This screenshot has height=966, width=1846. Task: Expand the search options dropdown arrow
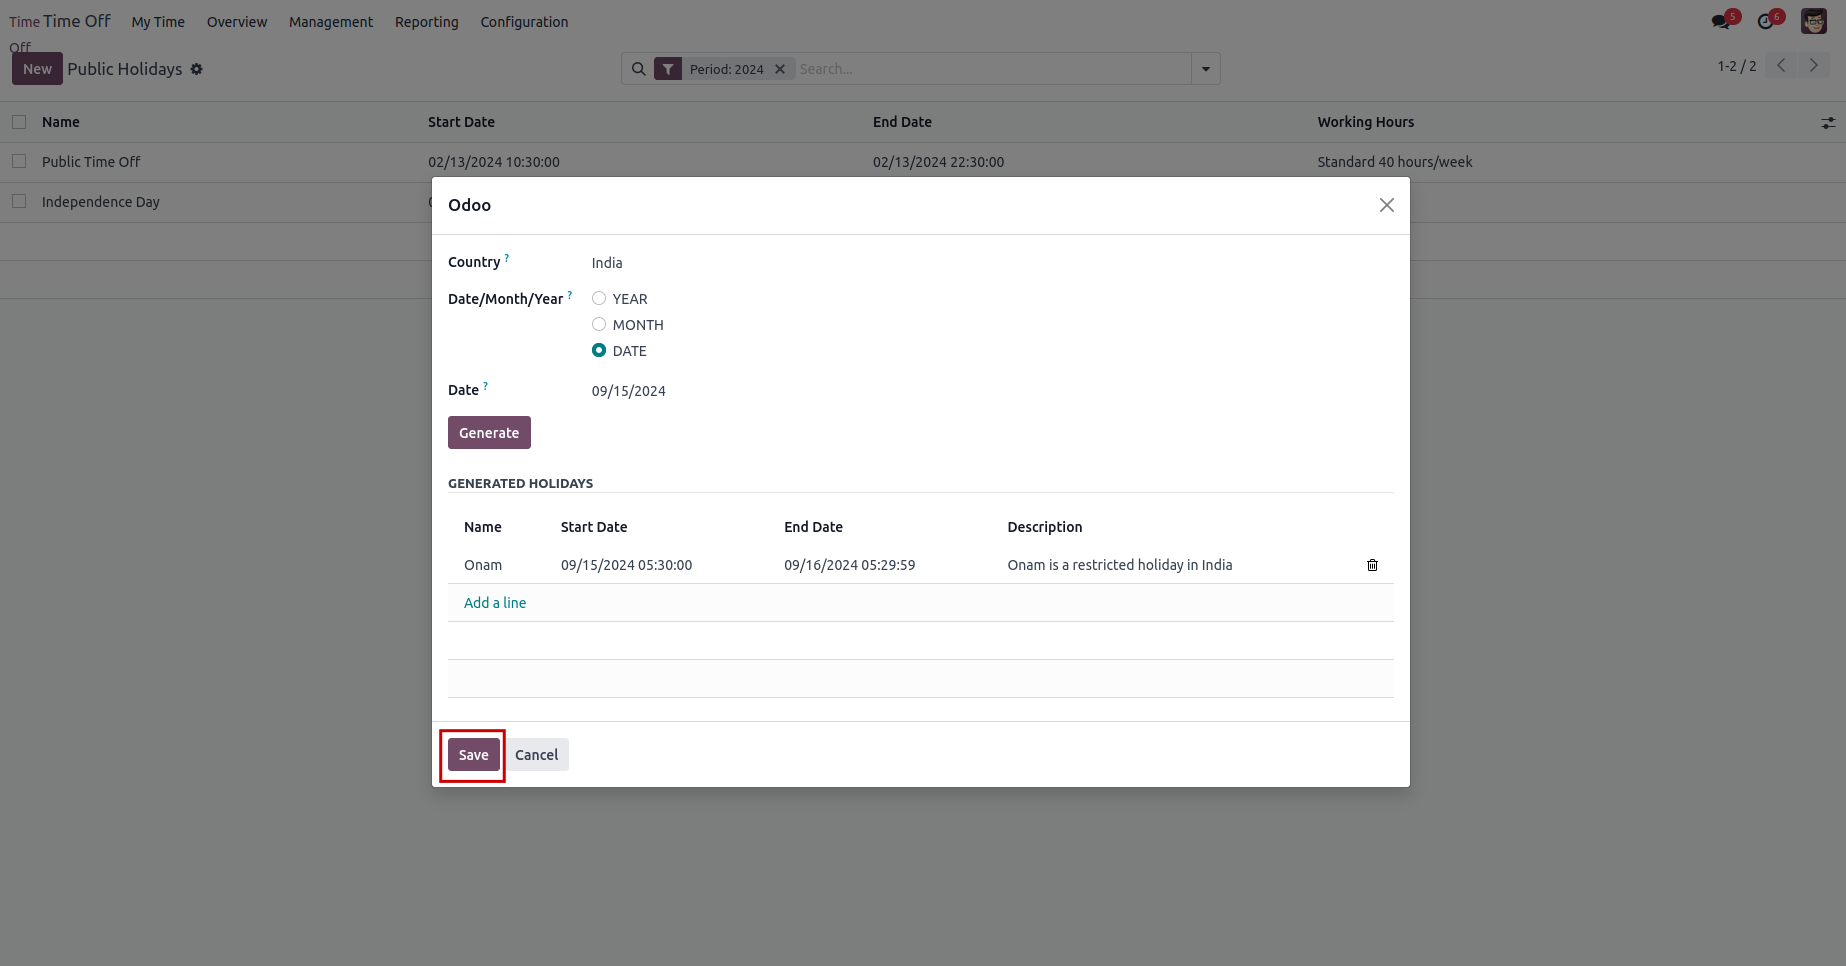pos(1206,69)
